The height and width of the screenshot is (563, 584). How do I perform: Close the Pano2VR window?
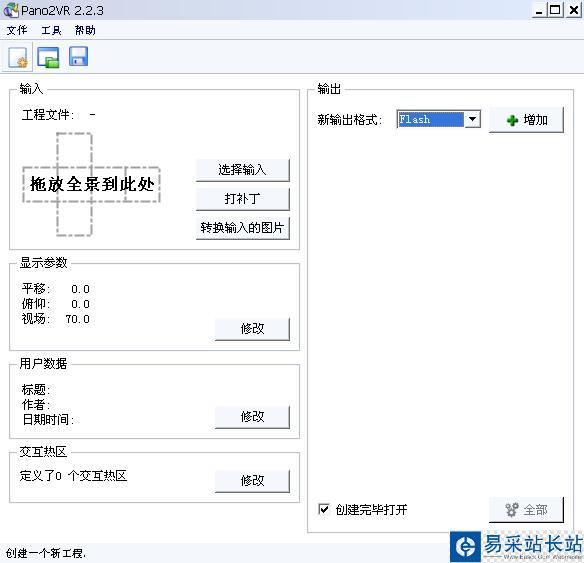tap(574, 10)
